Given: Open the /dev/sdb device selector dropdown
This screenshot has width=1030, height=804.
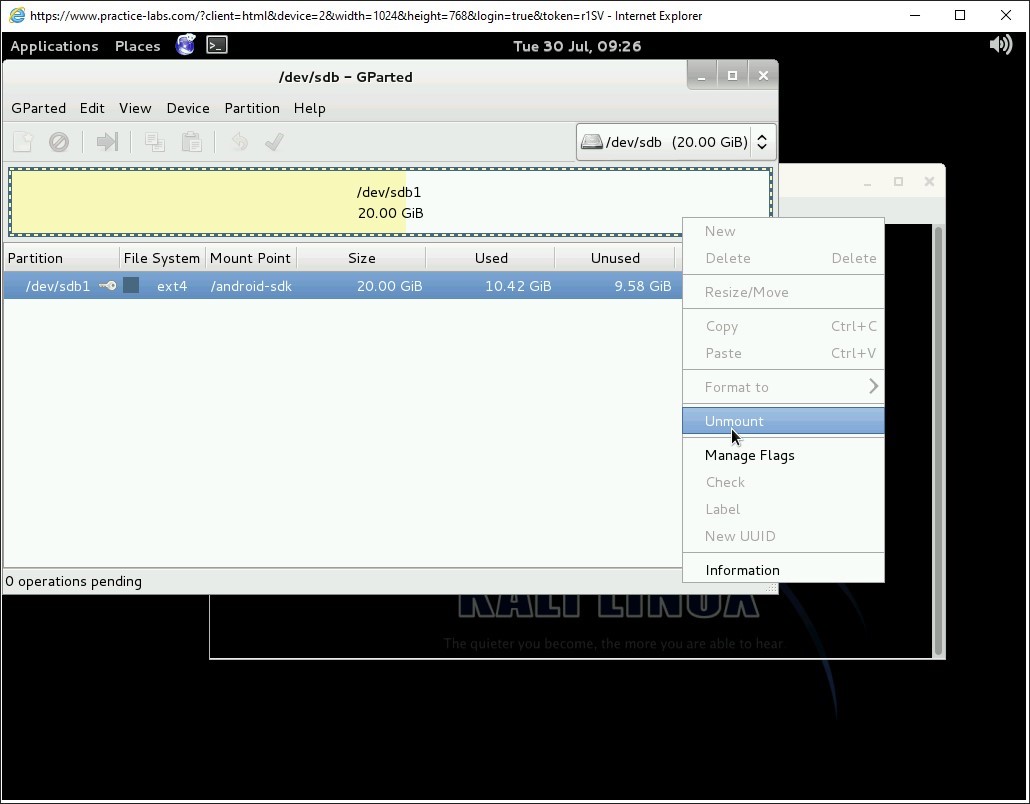Looking at the screenshot, I should pos(676,142).
